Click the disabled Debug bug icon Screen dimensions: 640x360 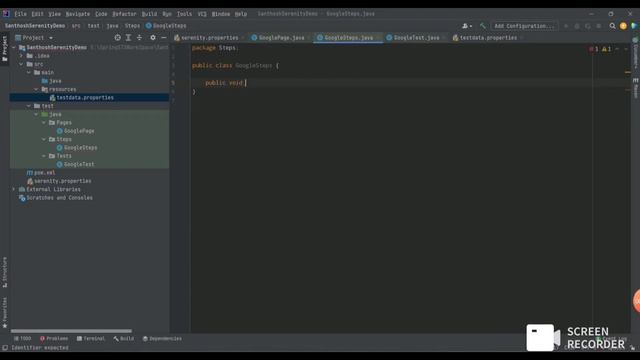(x=577, y=26)
